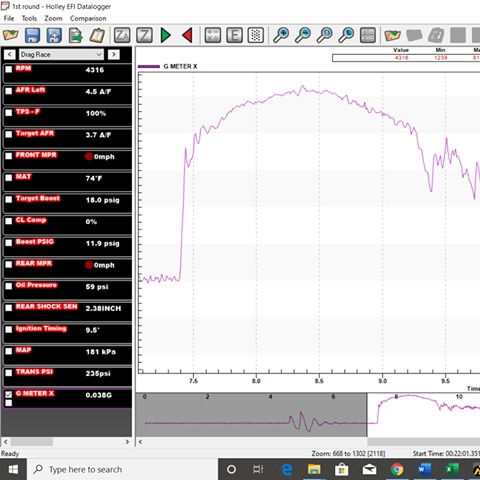Enable the REAR SHOCK SEN channel checkbox
This screenshot has width=480, height=480.
pyautogui.click(x=9, y=307)
